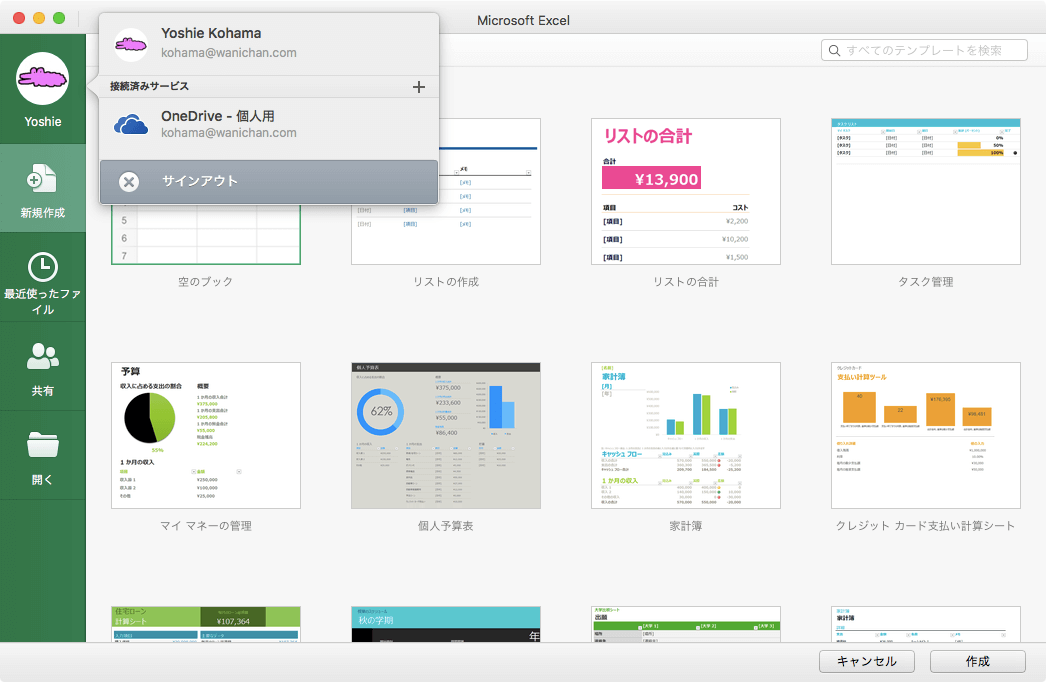The image size is (1046, 682).
Task: Click the 空のブック label text
Action: (205, 282)
